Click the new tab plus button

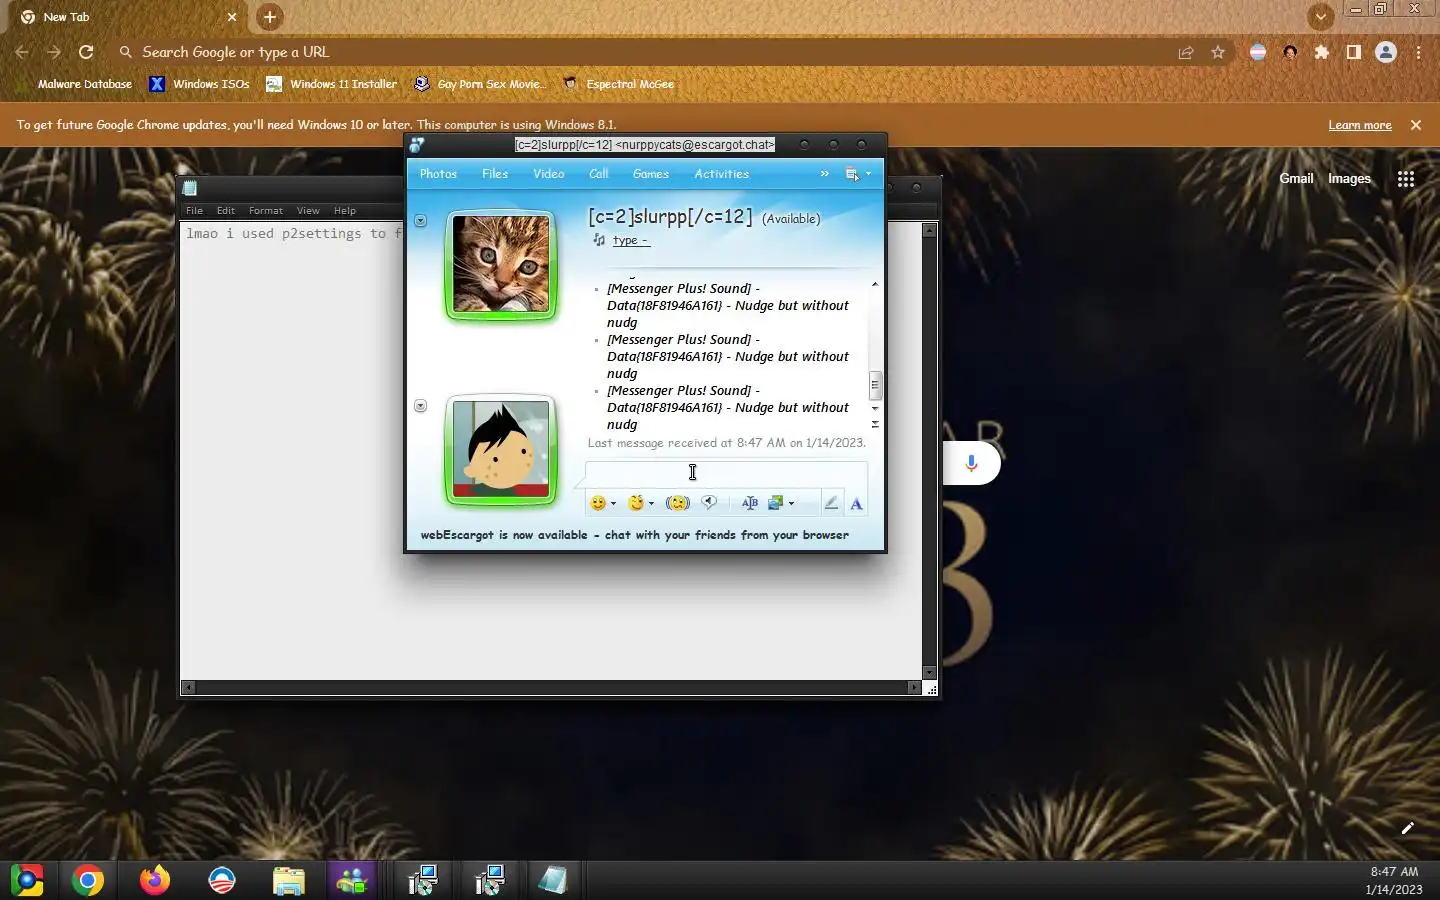click(269, 17)
